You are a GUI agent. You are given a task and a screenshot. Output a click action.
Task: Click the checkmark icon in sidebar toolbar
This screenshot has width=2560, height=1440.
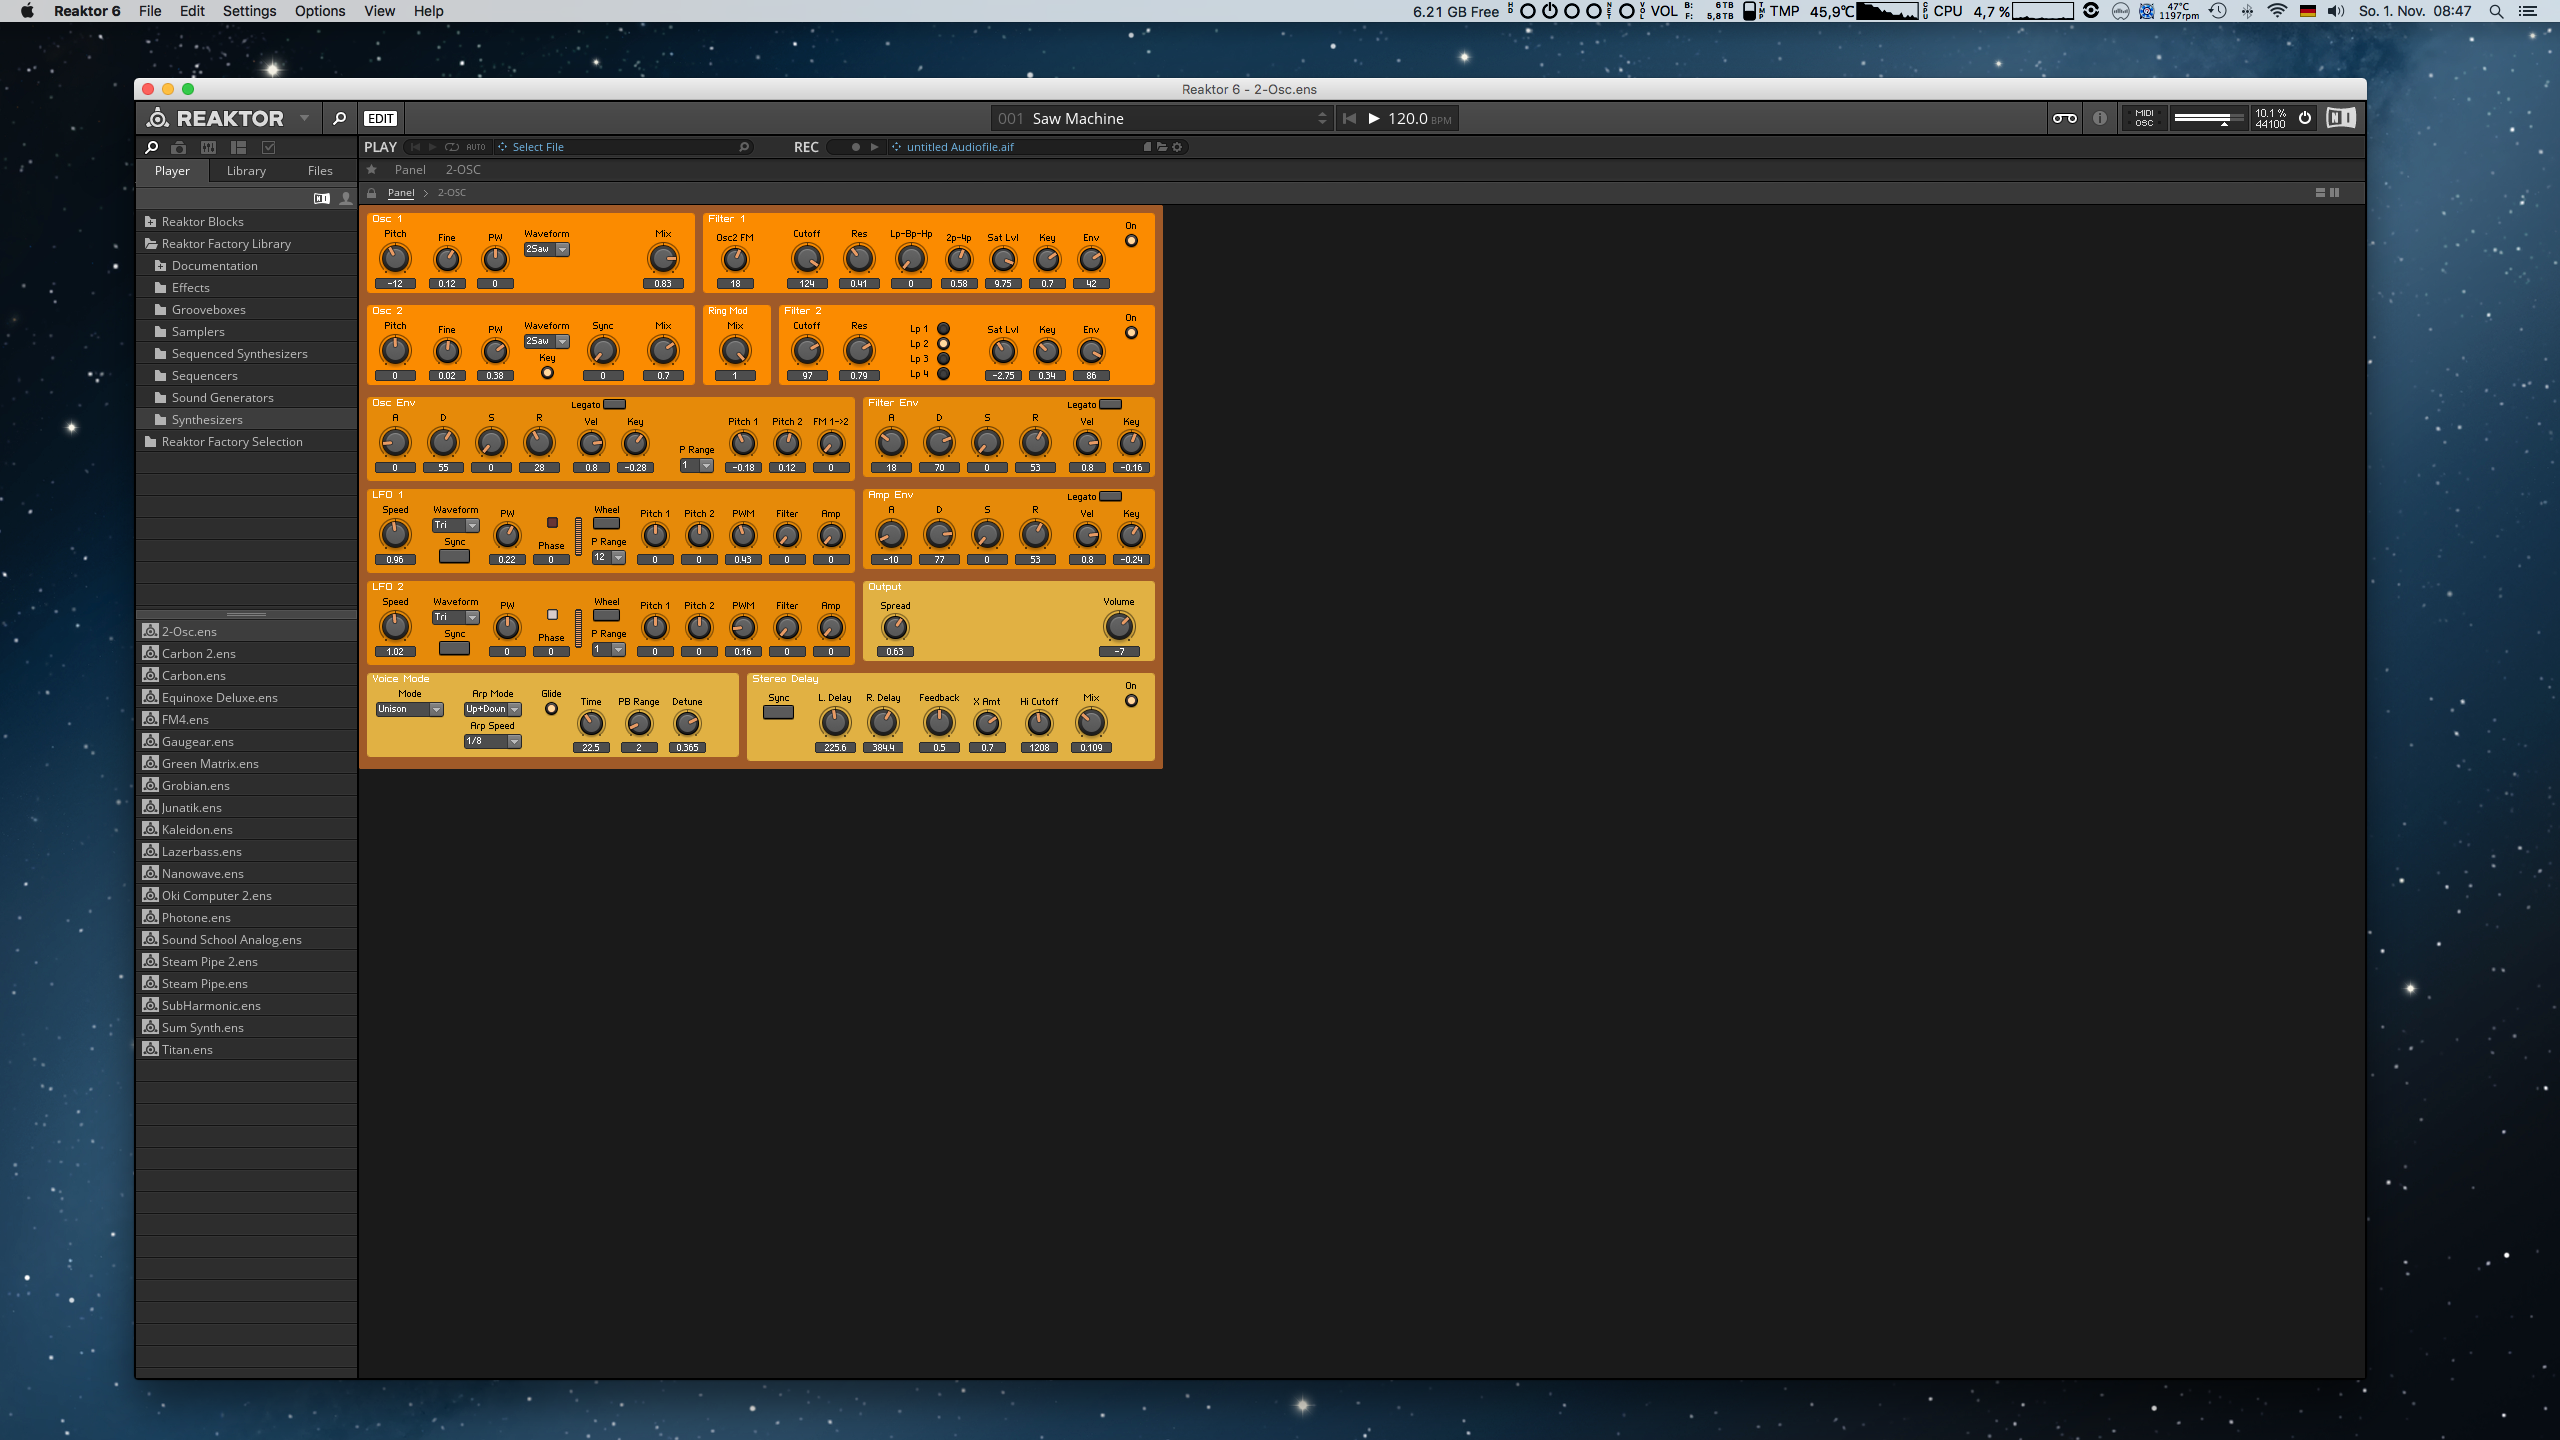pyautogui.click(x=268, y=147)
